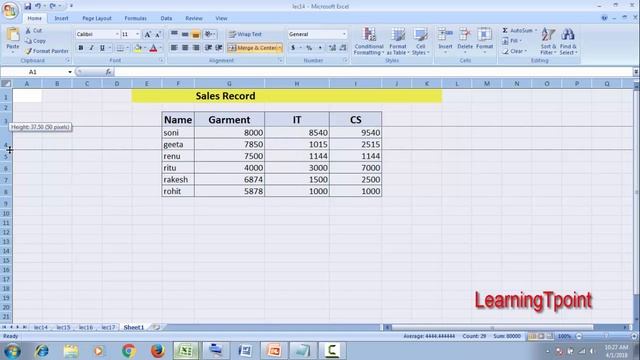640x360 pixels.
Task: Toggle Top Align vertical alignment
Action: point(174,34)
